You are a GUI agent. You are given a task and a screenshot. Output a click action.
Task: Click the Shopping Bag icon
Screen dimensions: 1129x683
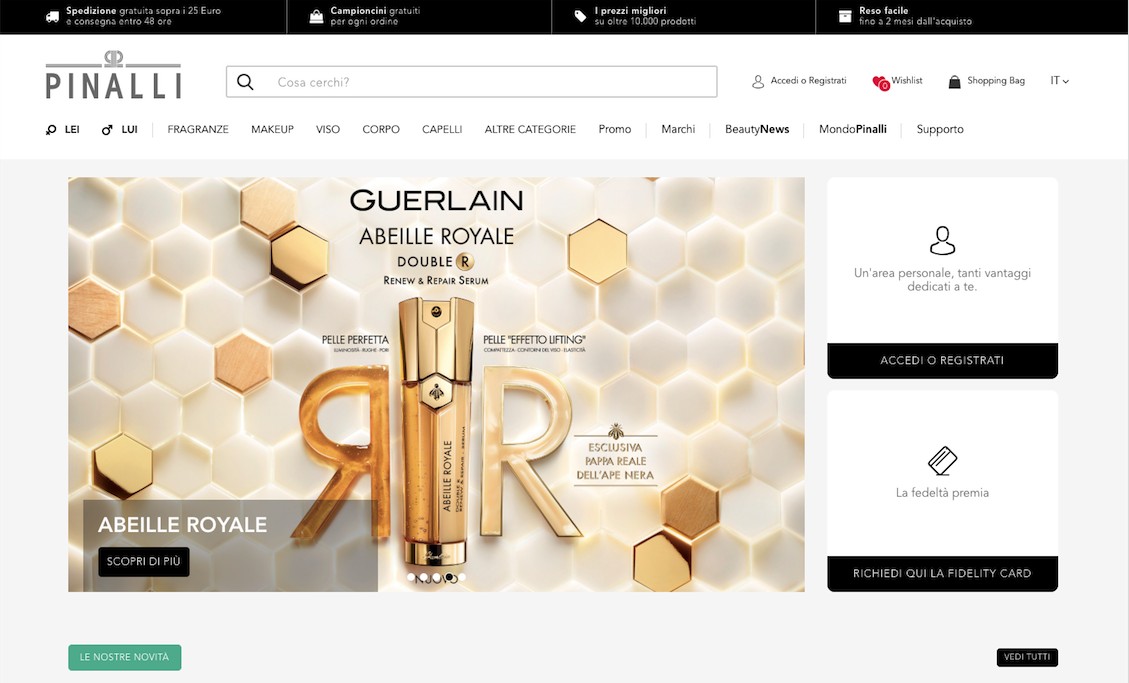click(x=954, y=81)
